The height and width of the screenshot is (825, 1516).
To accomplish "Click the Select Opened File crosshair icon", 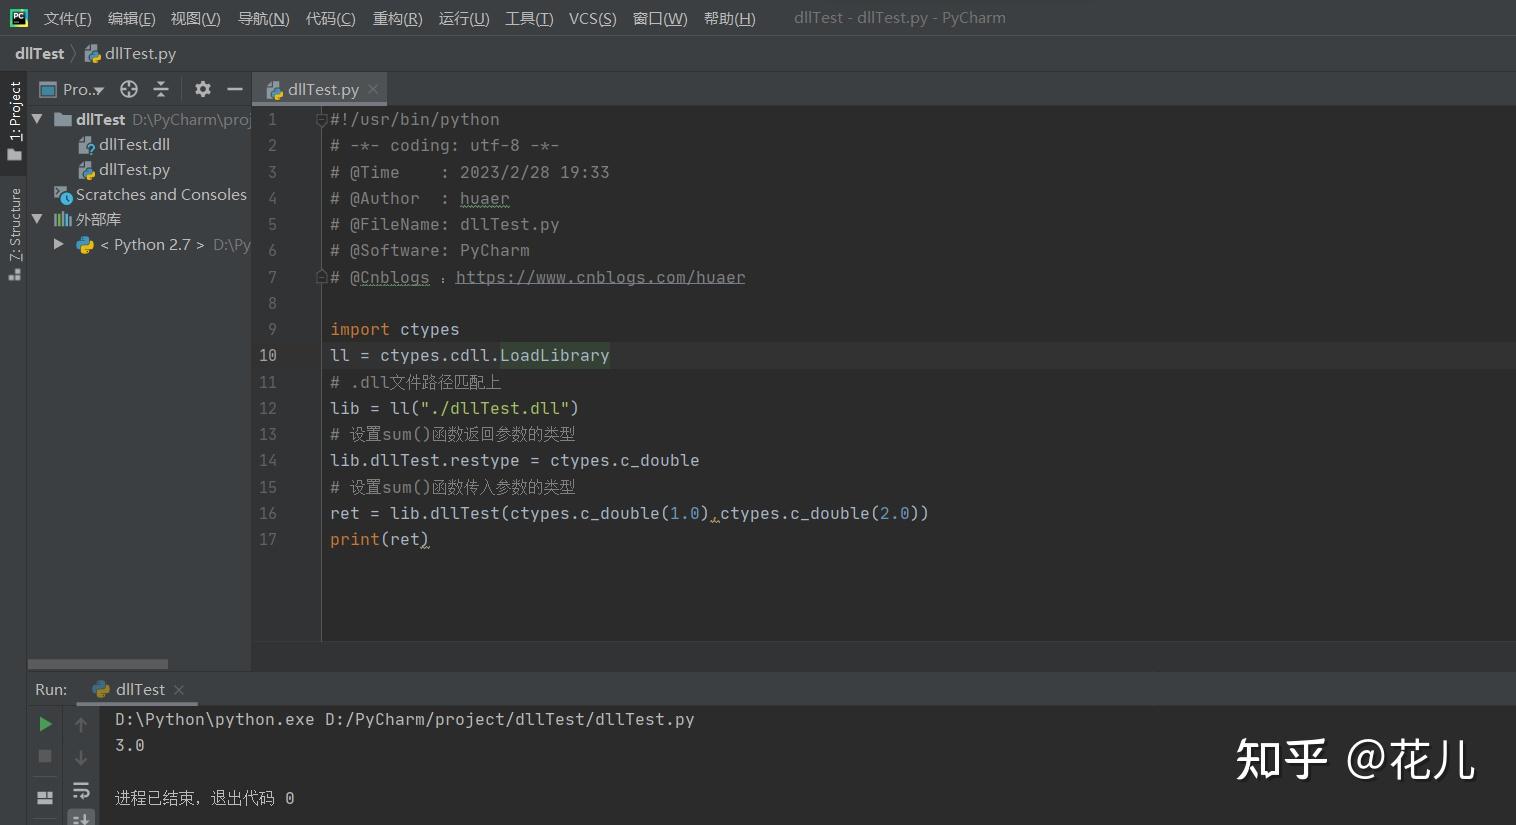I will point(128,89).
